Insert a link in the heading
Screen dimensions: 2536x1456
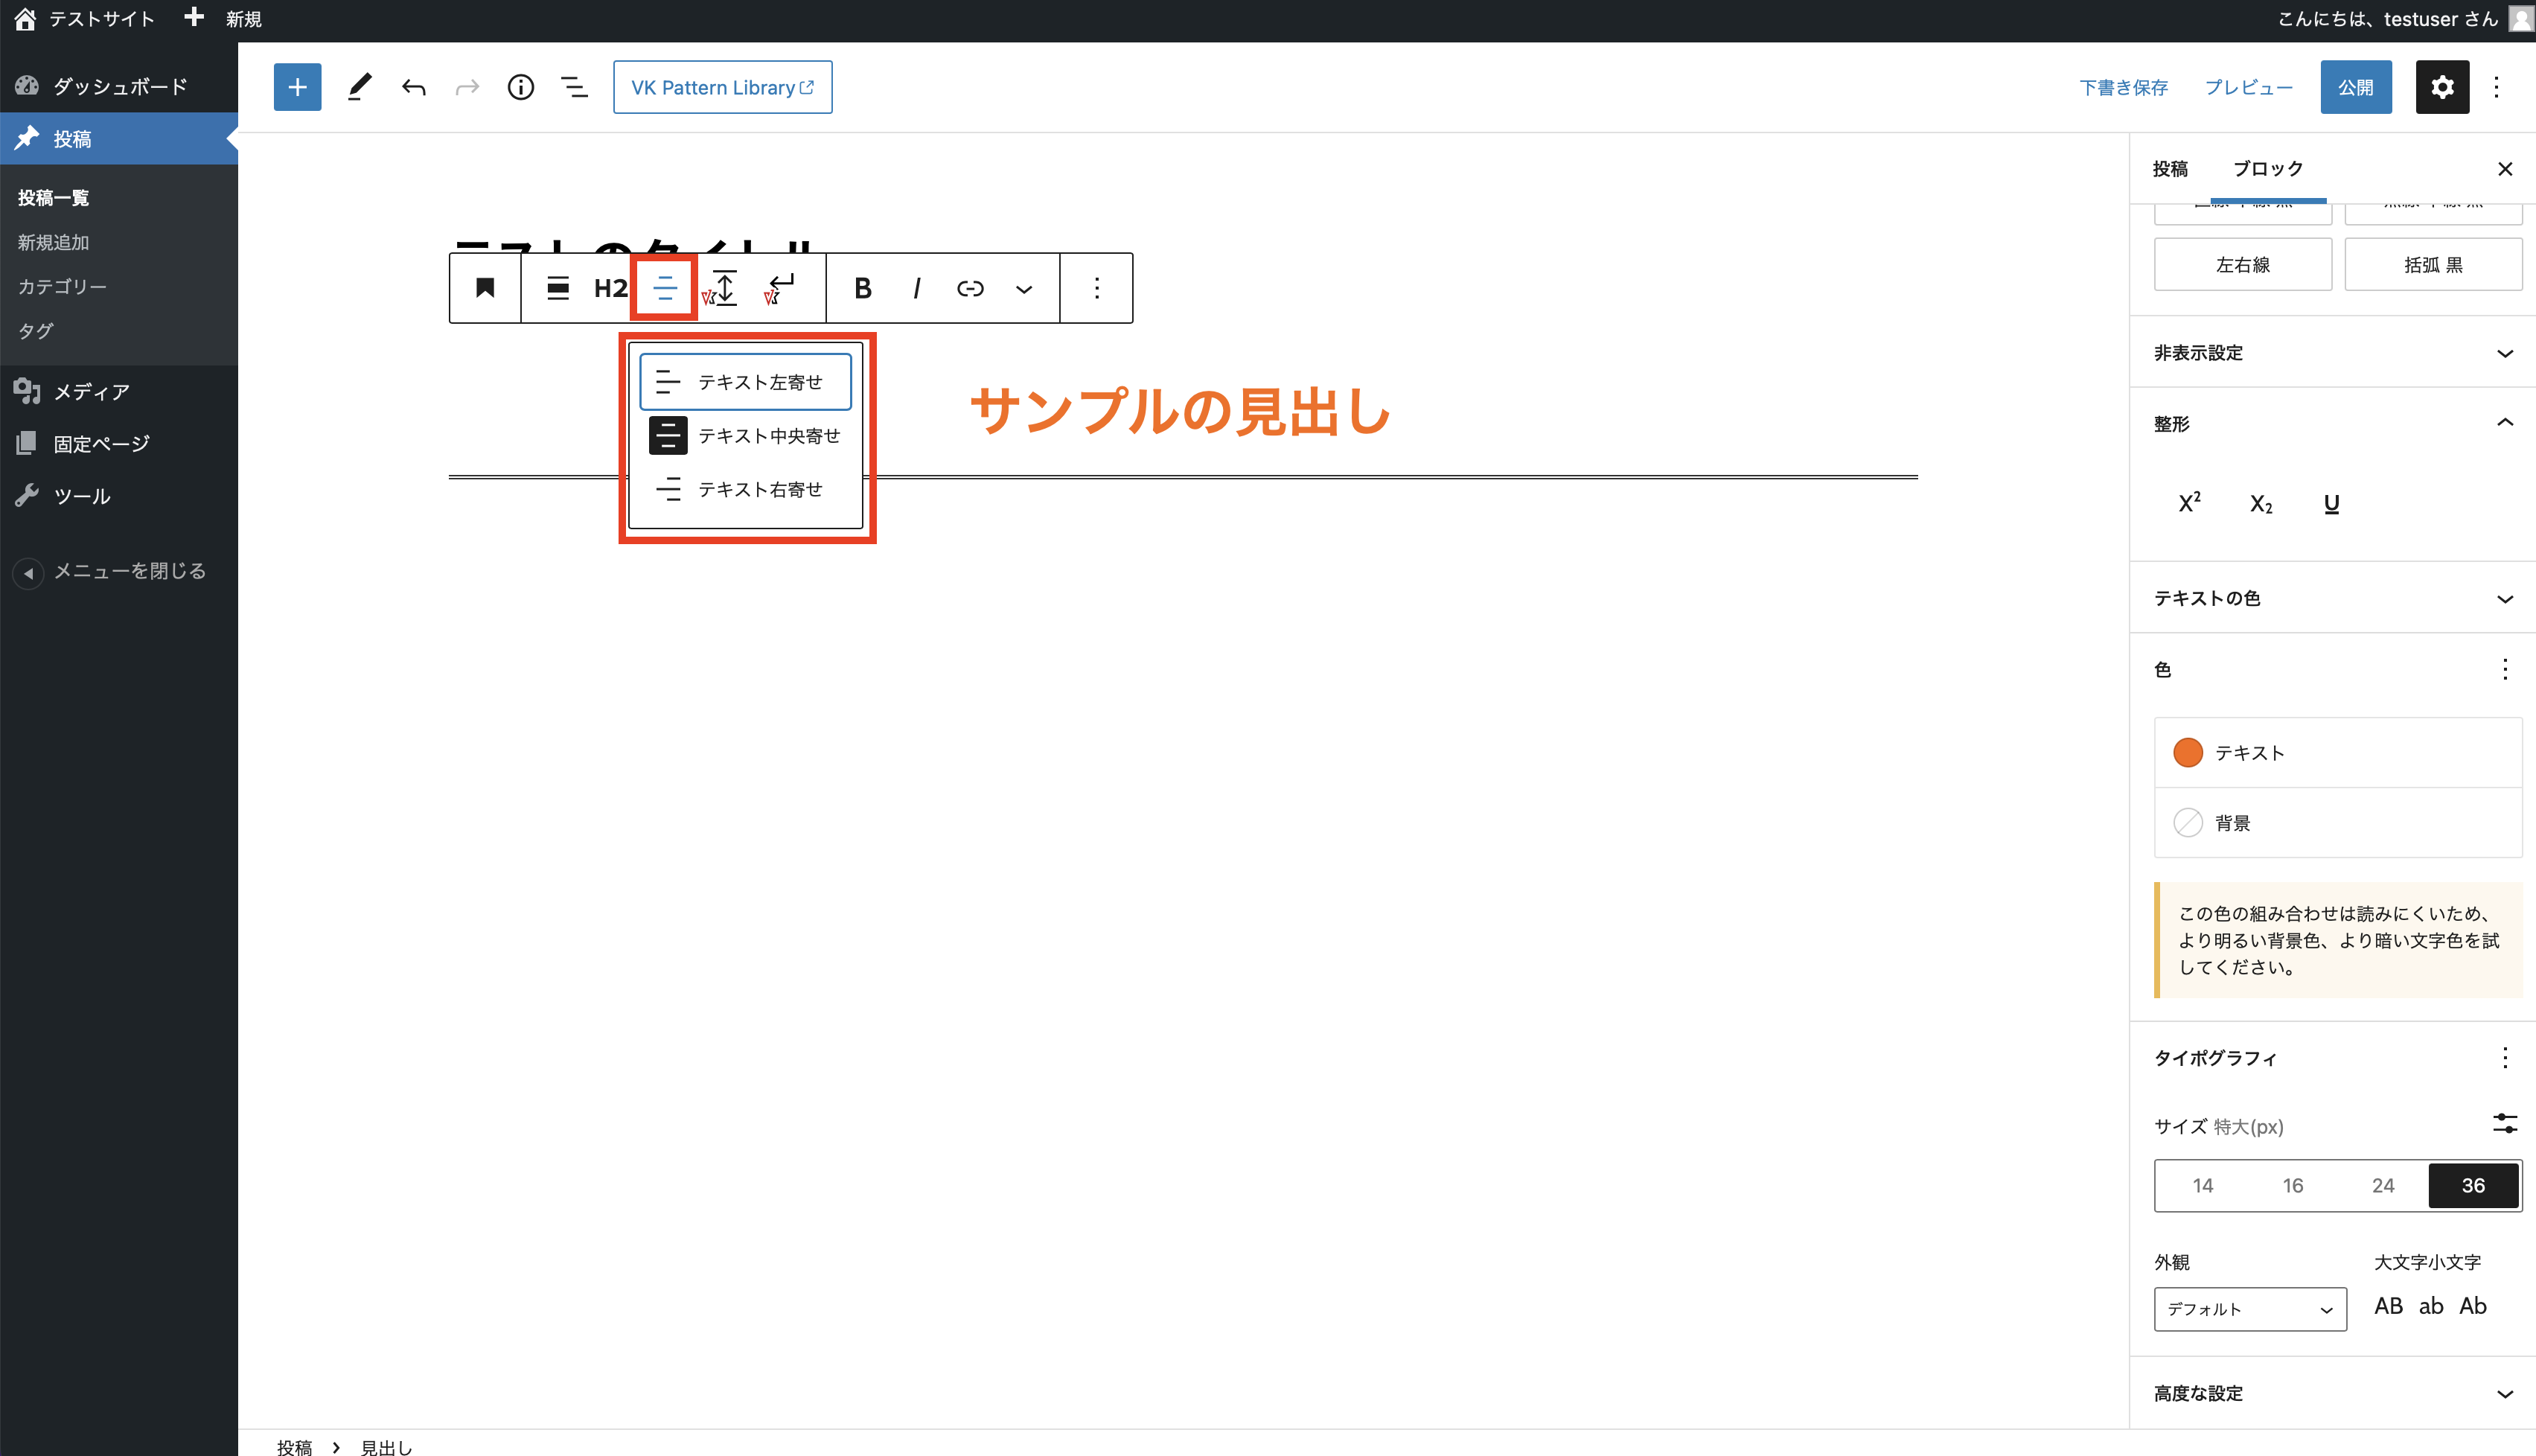tap(969, 288)
